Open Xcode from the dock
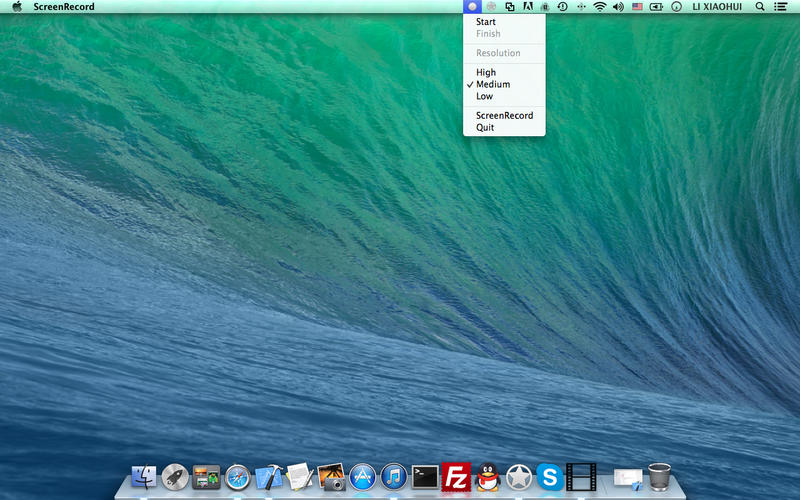Viewport: 800px width, 500px height. coord(268,477)
